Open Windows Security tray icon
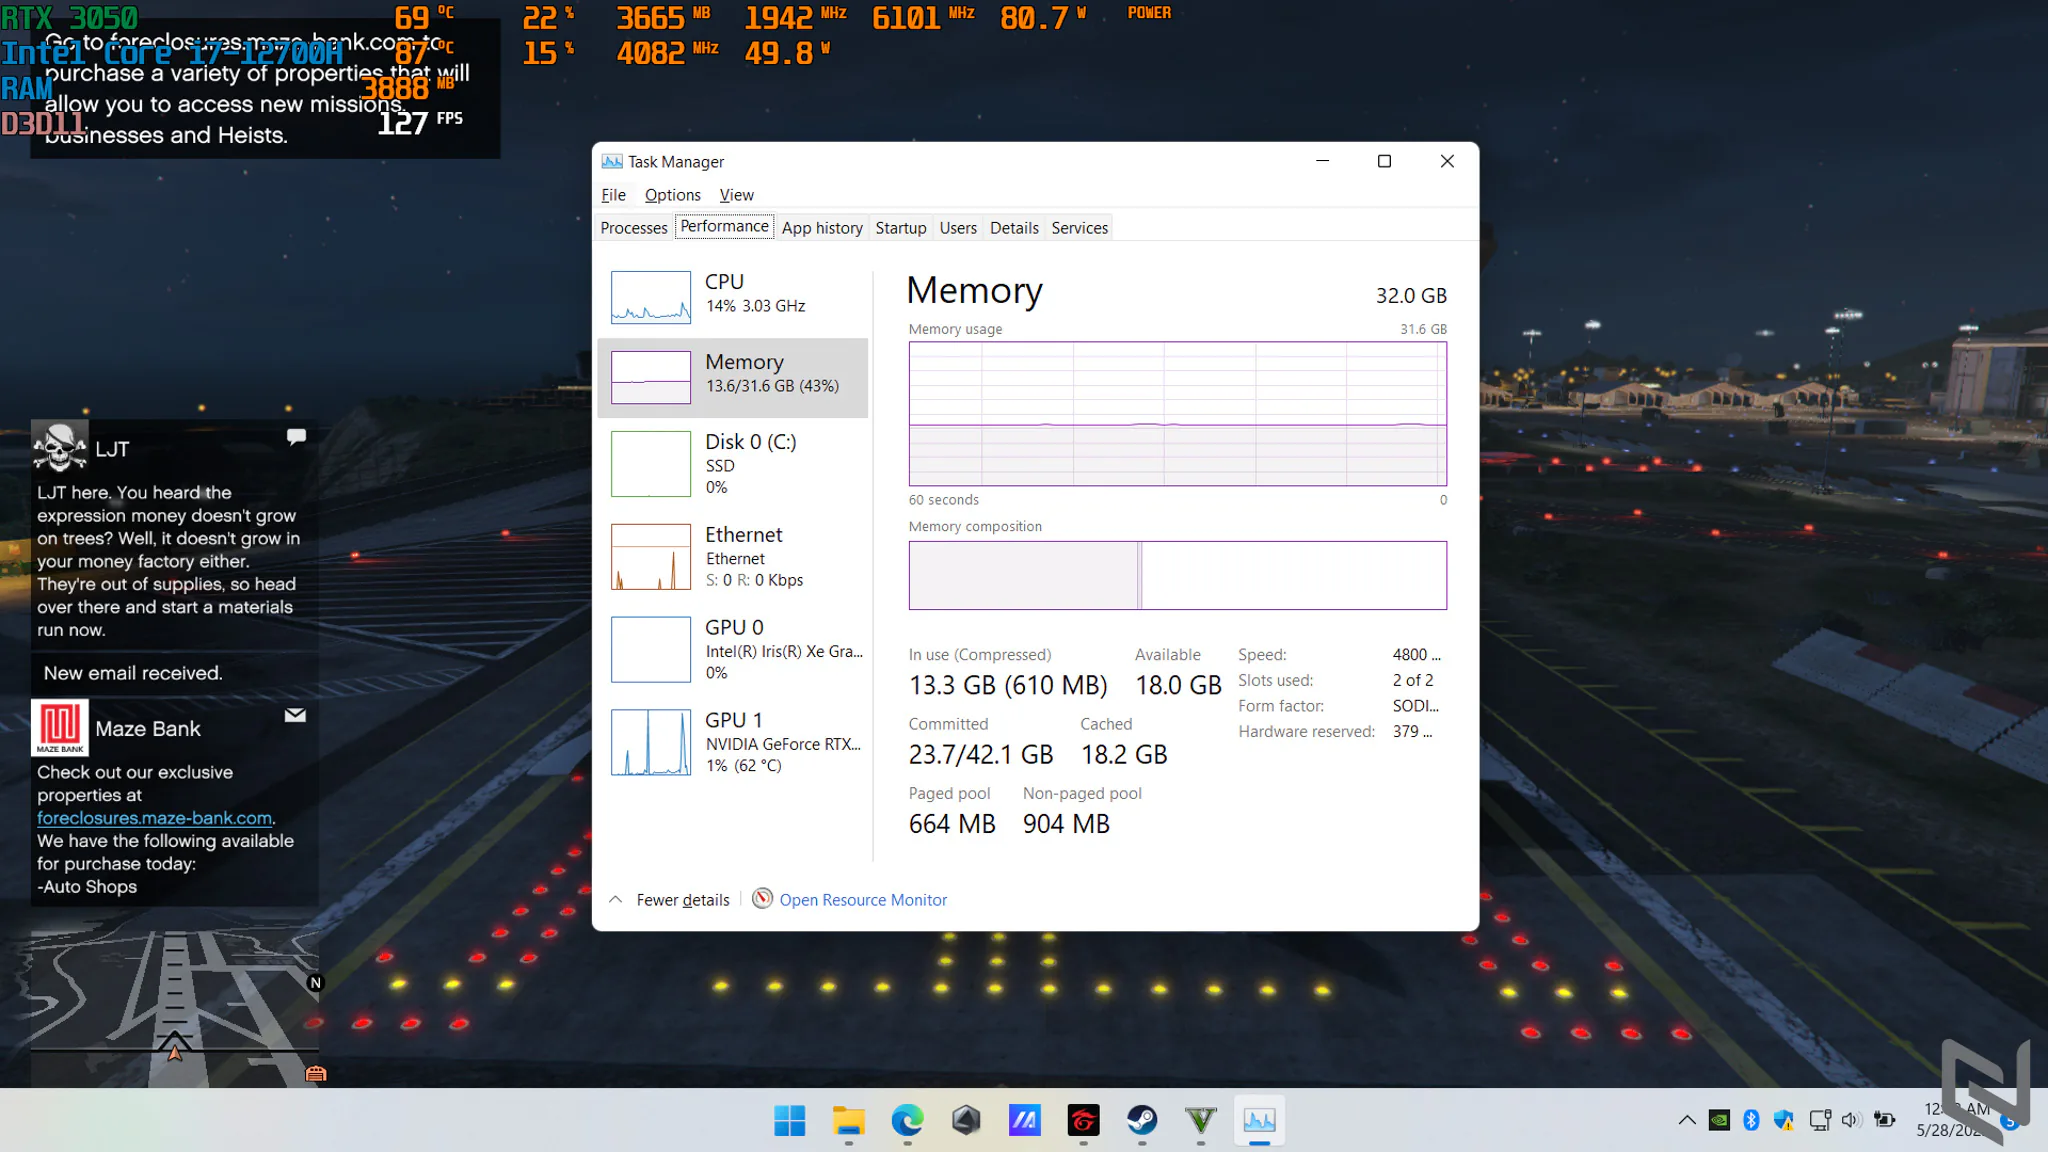Image resolution: width=2048 pixels, height=1152 pixels. pyautogui.click(x=1784, y=1120)
